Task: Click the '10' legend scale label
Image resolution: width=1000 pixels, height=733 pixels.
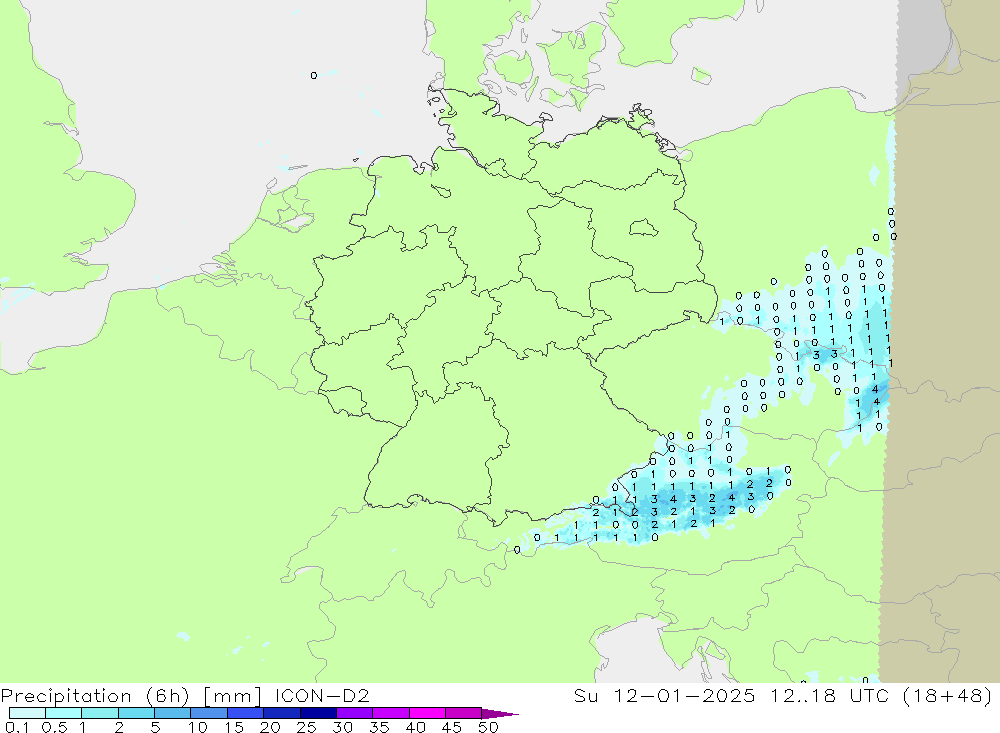Action: pos(198,727)
